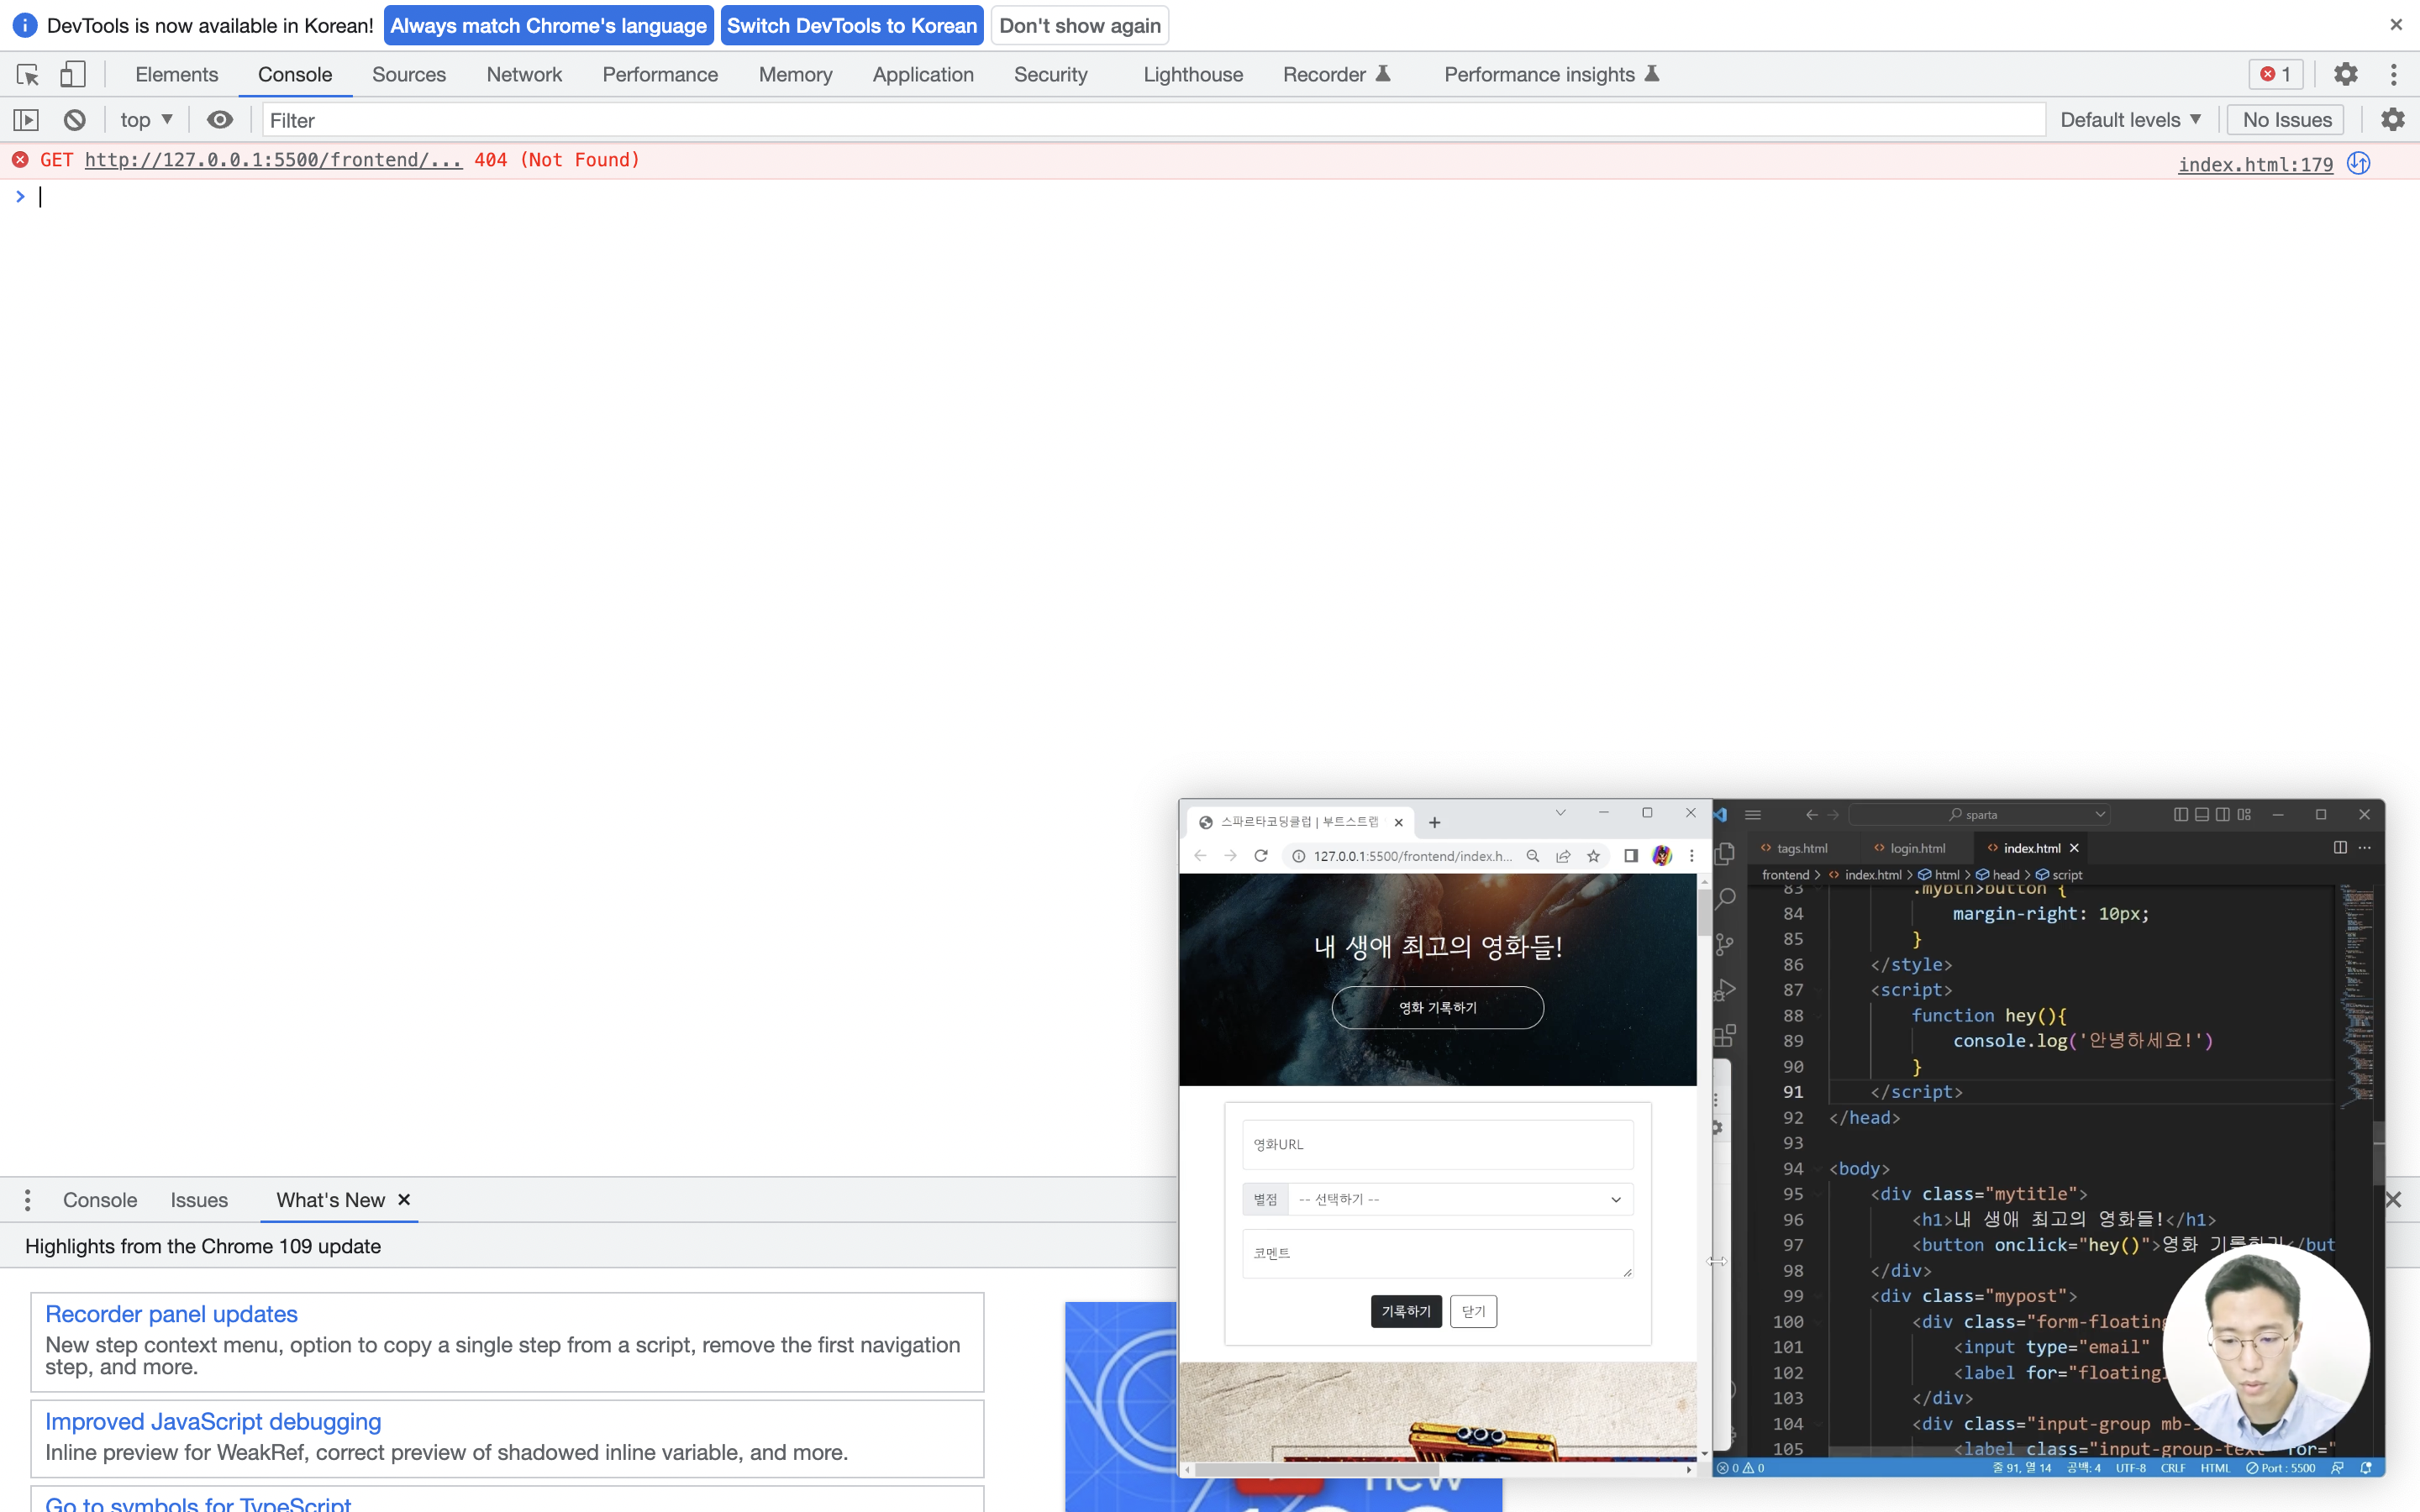The image size is (2420, 1512).
Task: Click reload icon in small browser window
Action: [x=1261, y=856]
